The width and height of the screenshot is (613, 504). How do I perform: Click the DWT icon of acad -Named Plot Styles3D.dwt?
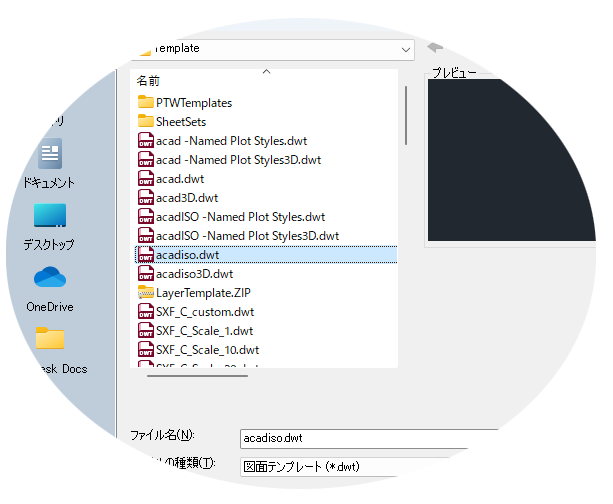145,160
